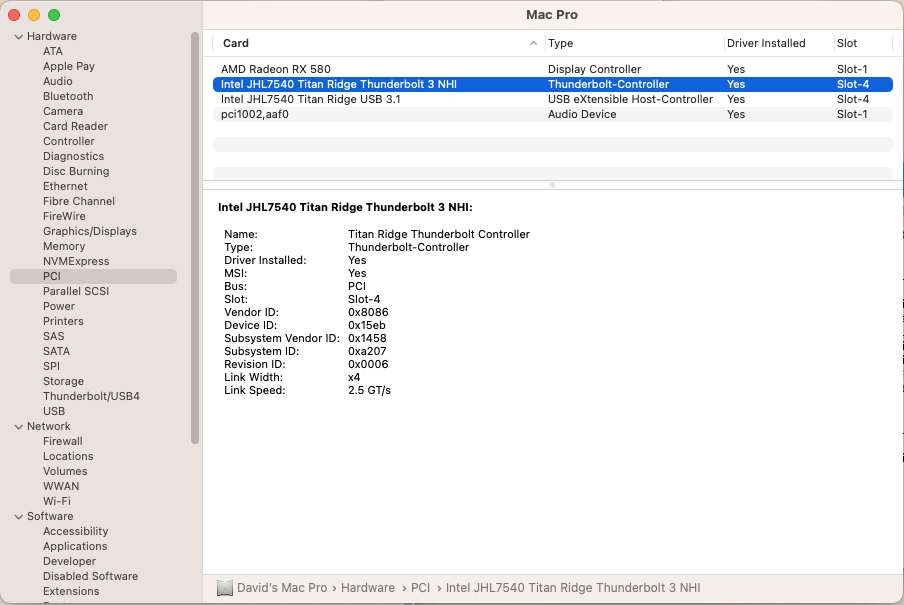The height and width of the screenshot is (605, 904).
Task: Click the Vendor ID value 0x8086
Action: tap(368, 312)
